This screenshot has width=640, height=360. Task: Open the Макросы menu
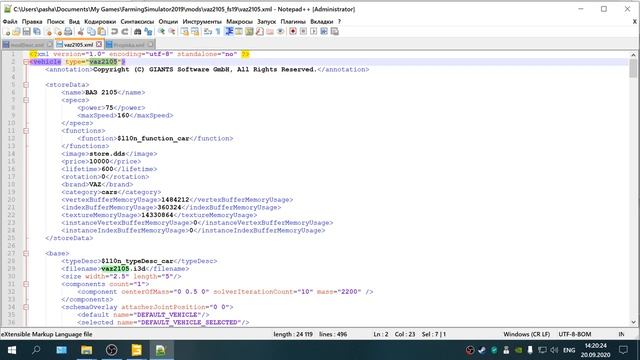tap(239, 21)
